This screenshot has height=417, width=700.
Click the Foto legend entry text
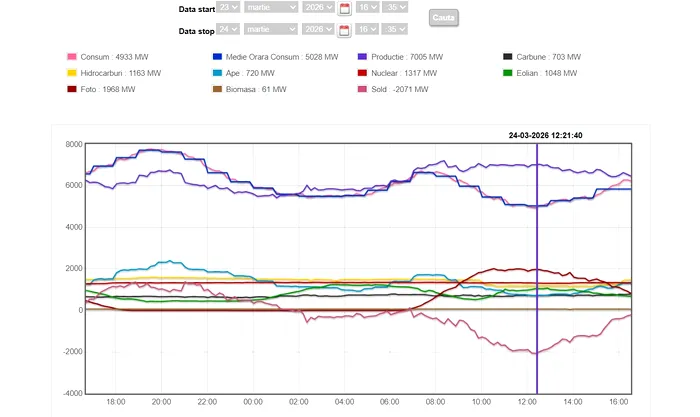click(108, 89)
